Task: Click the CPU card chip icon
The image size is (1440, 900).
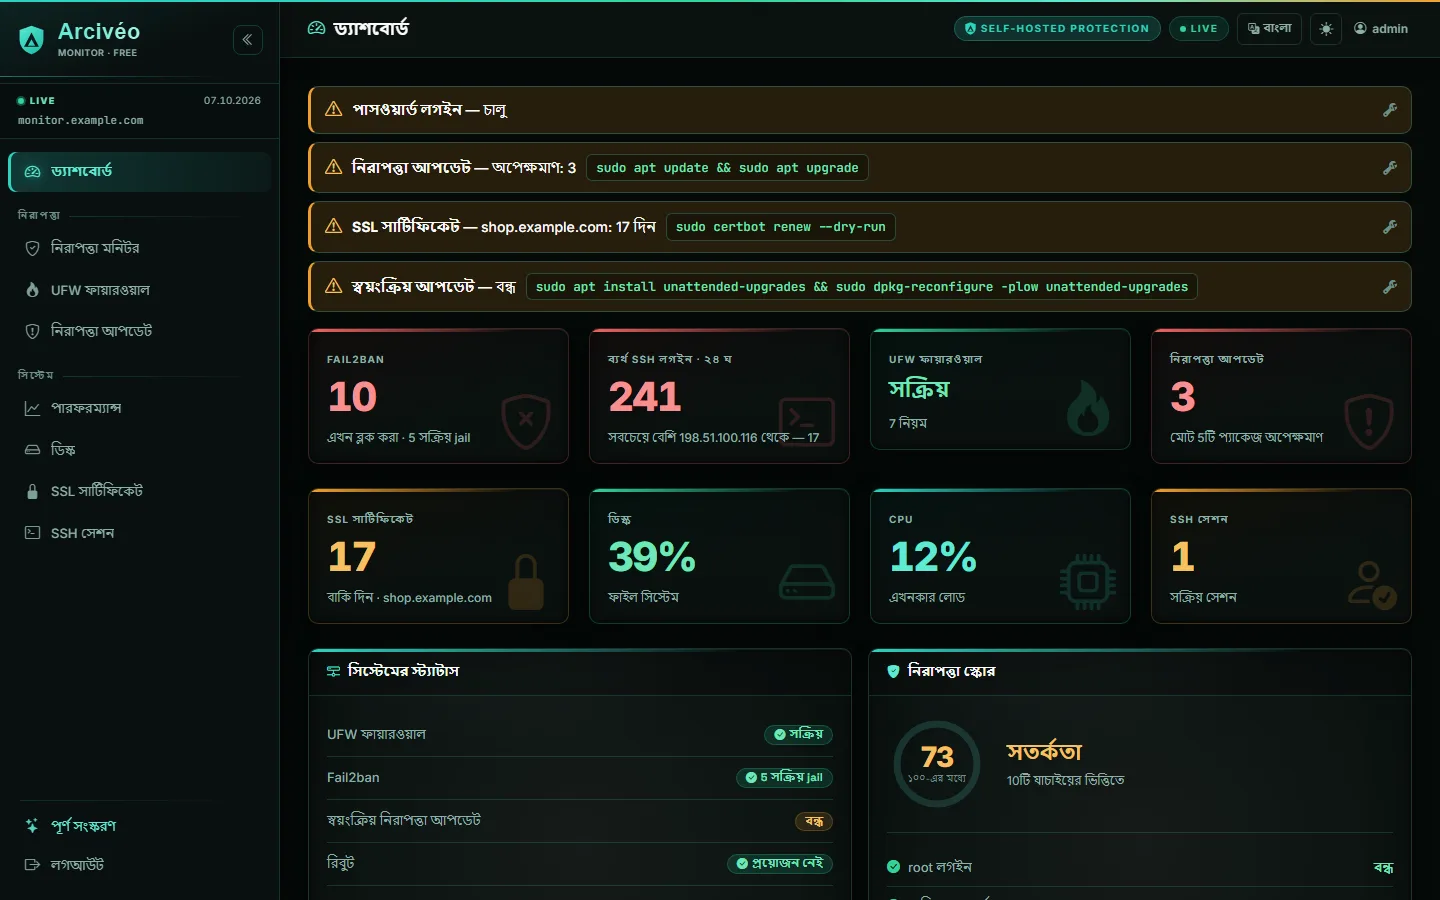Action: click(x=1088, y=582)
